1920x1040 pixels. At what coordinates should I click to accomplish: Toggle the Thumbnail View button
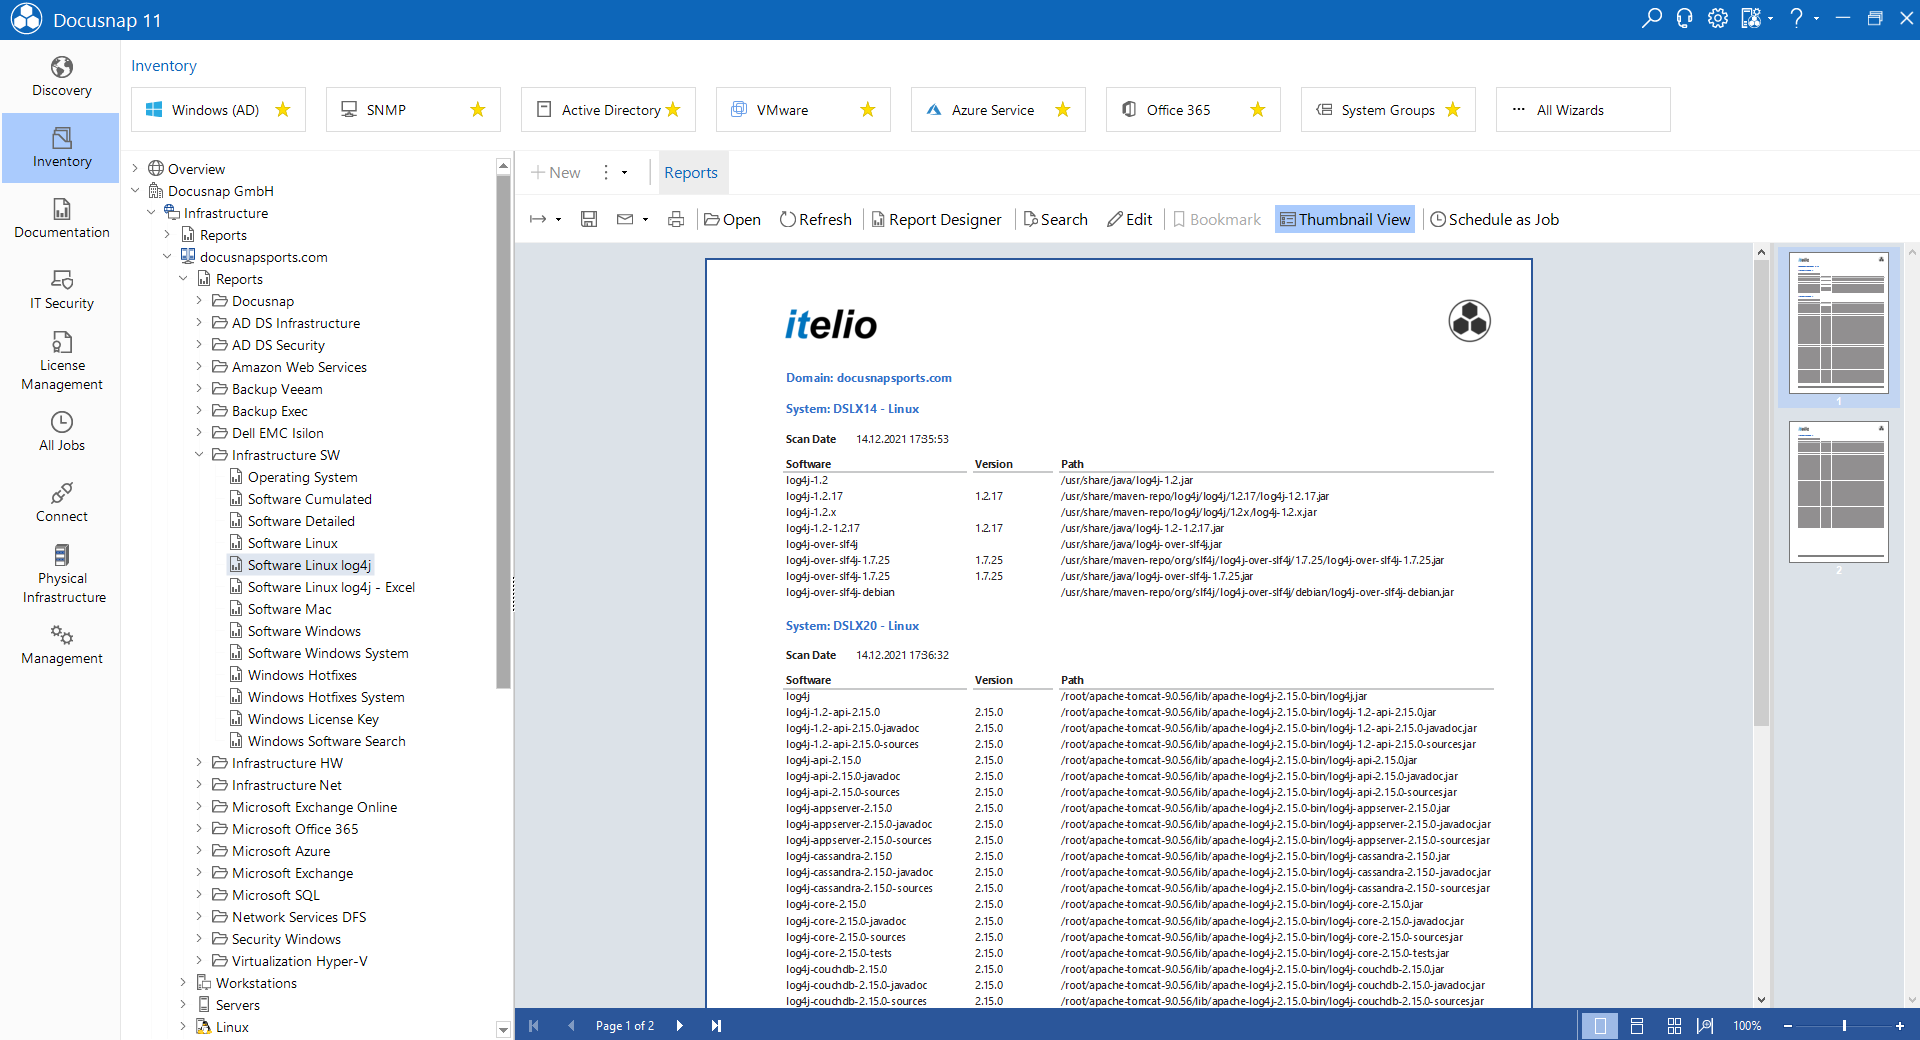pos(1345,219)
